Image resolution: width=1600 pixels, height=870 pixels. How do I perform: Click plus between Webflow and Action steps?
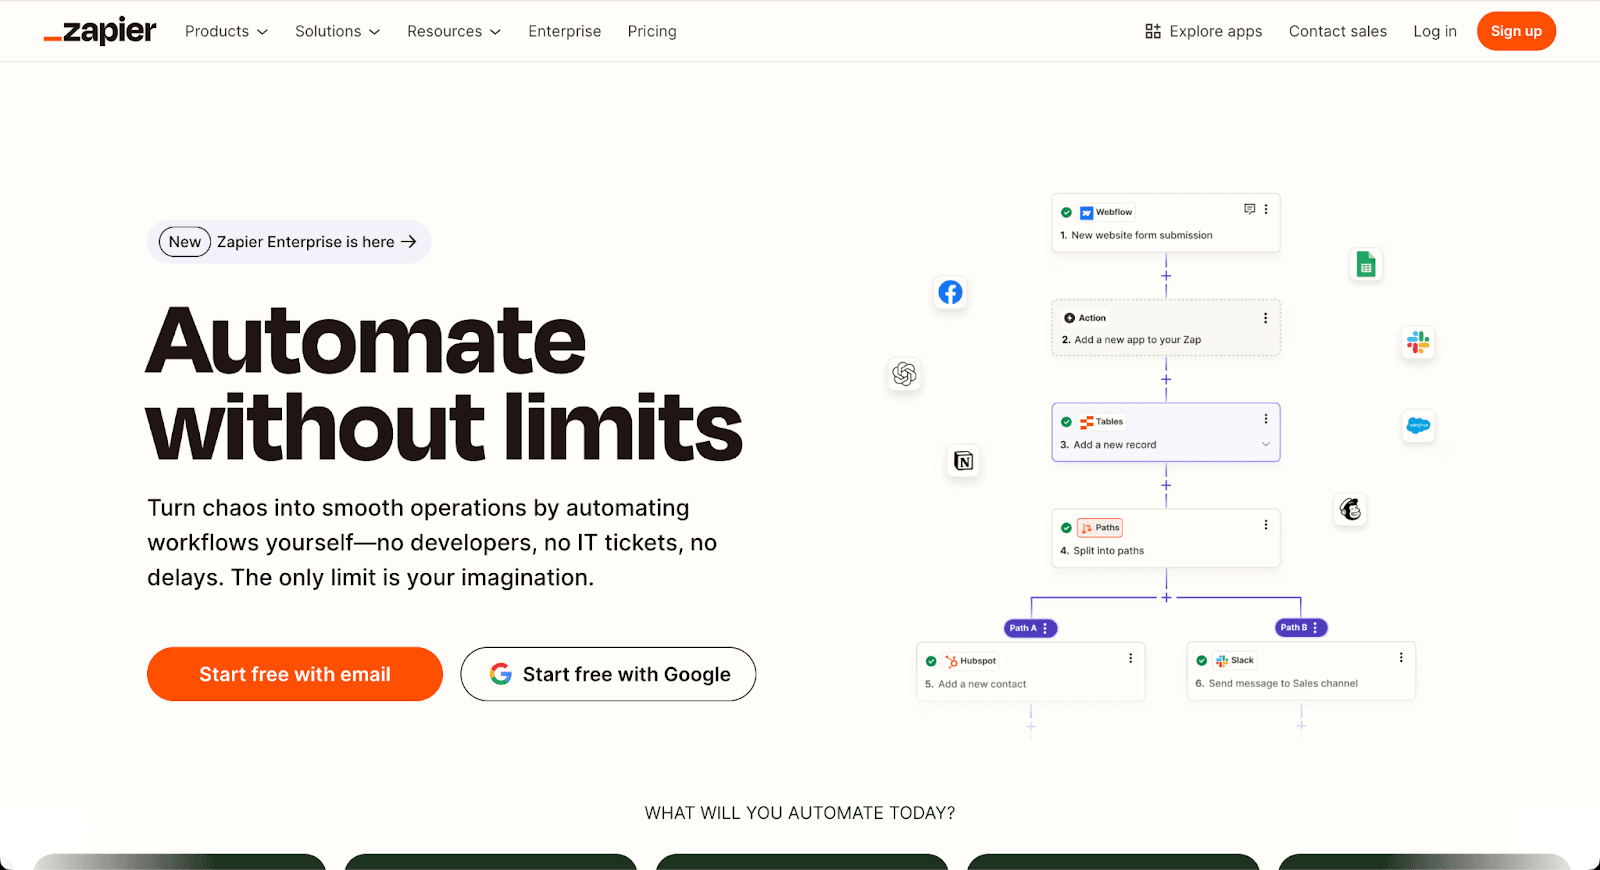(1166, 276)
